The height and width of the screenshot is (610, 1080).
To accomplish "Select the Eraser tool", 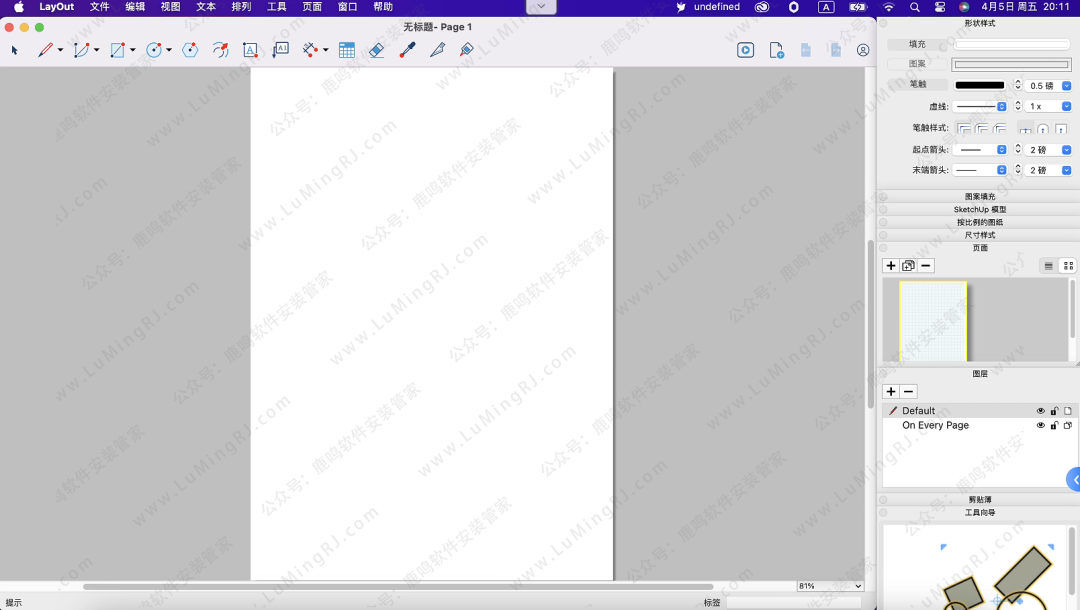I will (x=376, y=50).
